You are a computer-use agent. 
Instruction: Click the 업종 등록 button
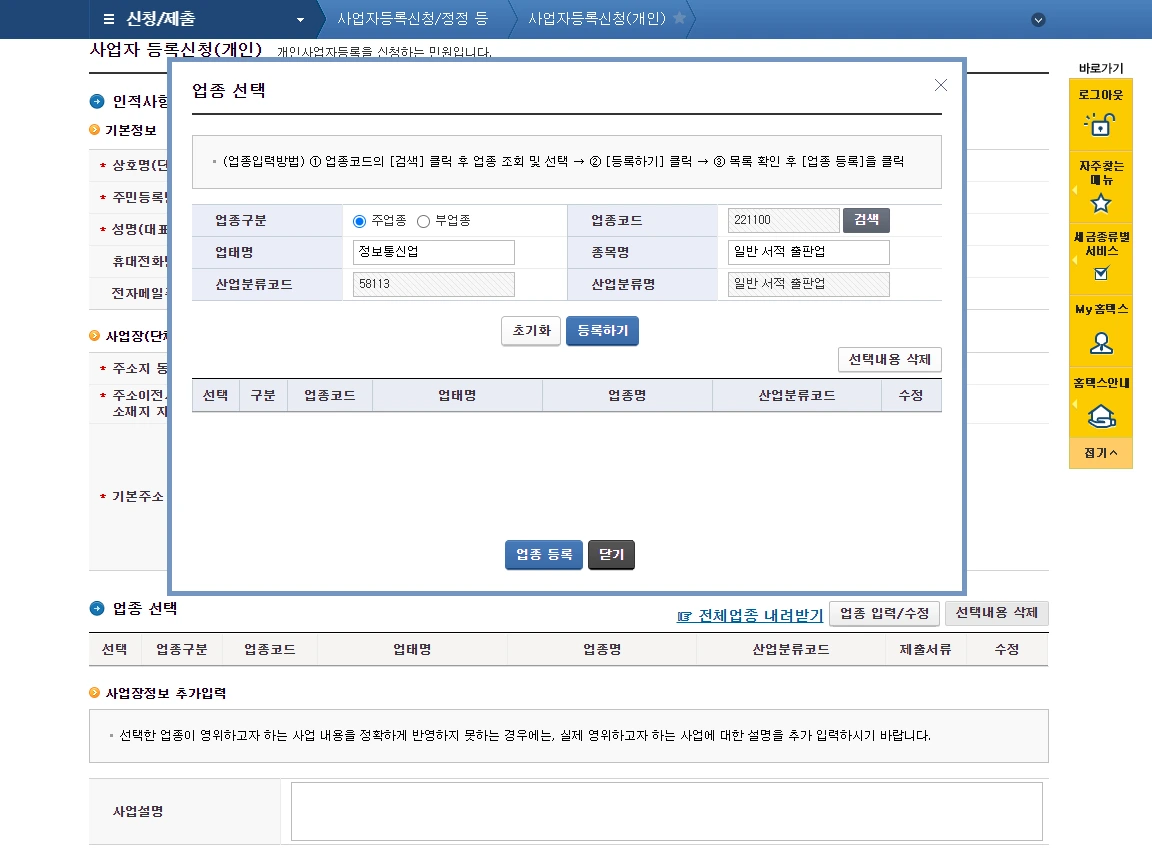point(543,555)
